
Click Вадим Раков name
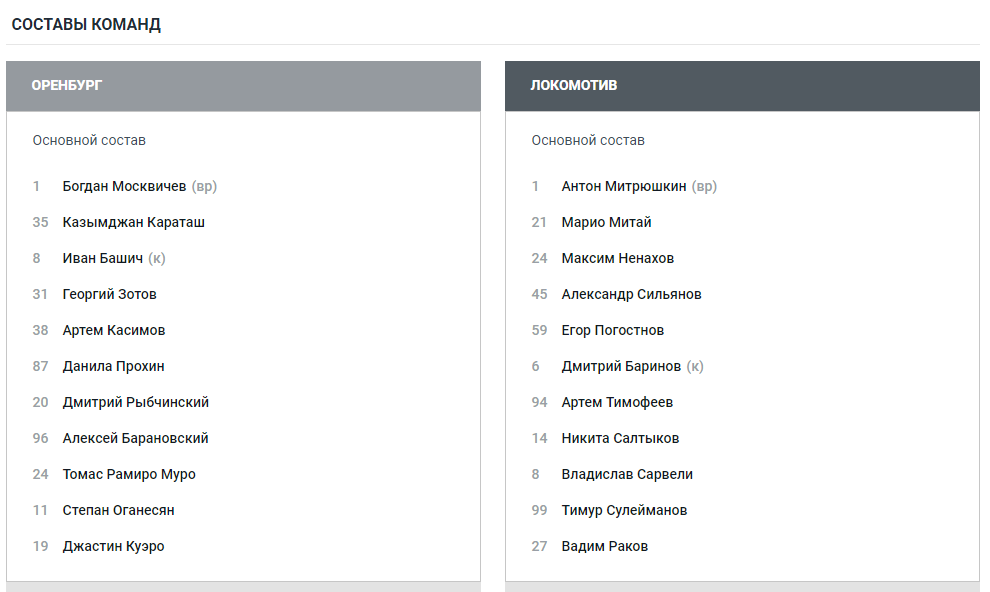point(604,546)
